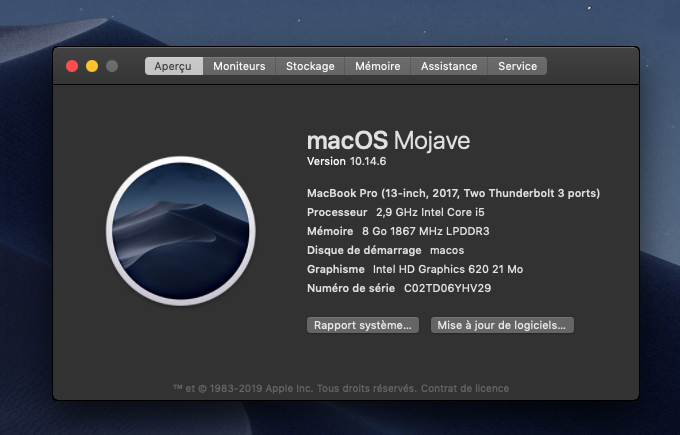
Task: Click memory value 8 Go 1867 MHz LPDDR3
Action: (x=425, y=231)
